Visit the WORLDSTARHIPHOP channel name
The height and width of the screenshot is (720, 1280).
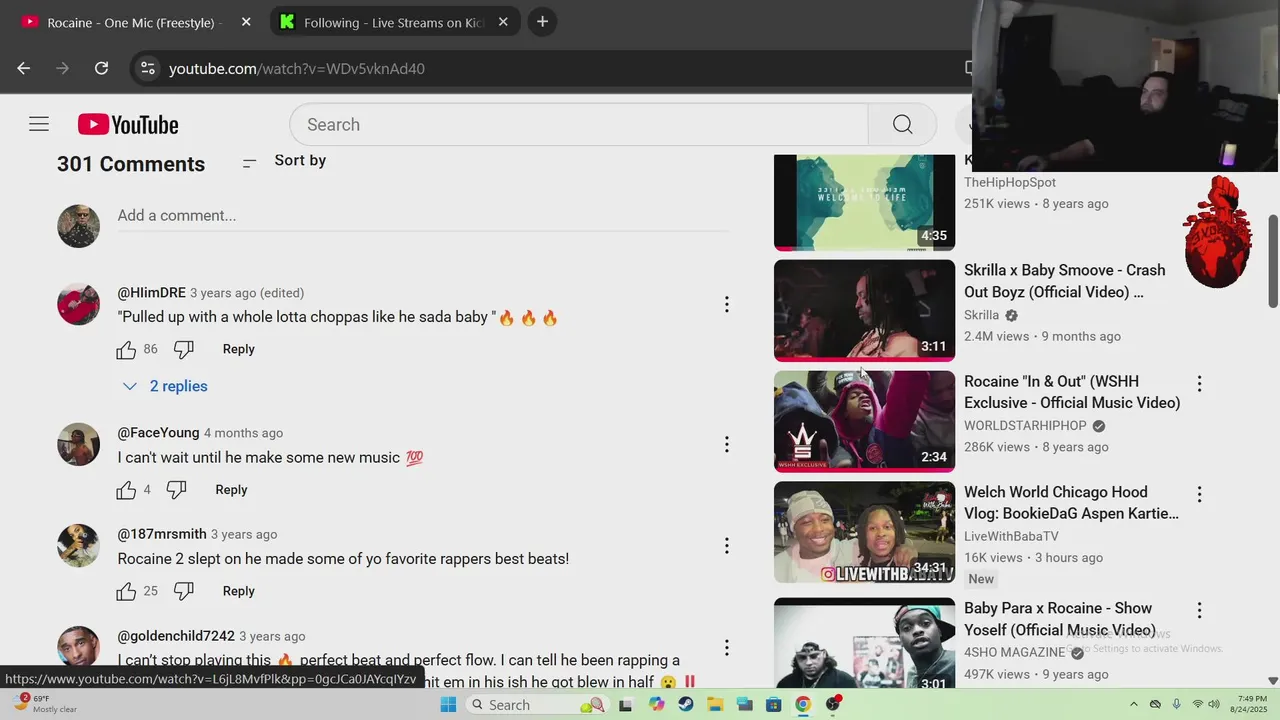click(x=1025, y=426)
